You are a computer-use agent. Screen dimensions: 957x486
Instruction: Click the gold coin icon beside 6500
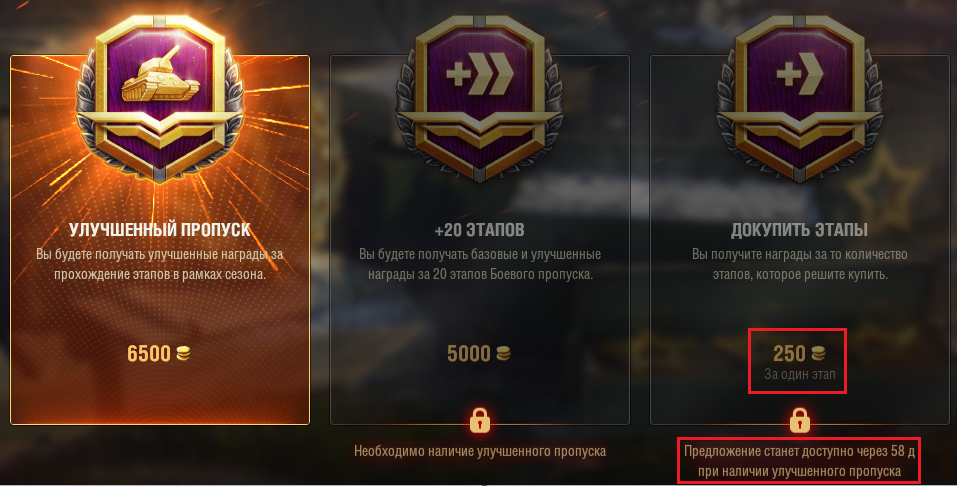183,353
